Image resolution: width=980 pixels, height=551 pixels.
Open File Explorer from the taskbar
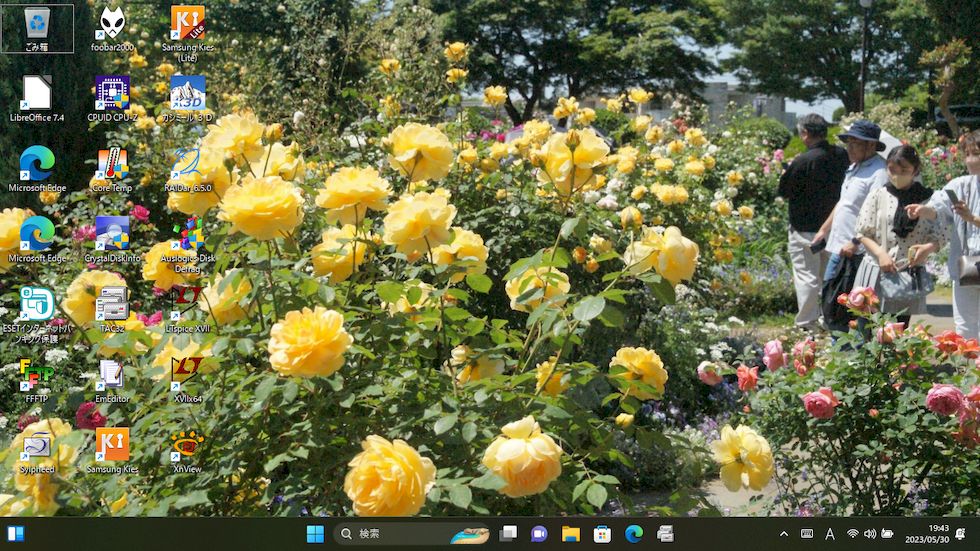(x=571, y=534)
